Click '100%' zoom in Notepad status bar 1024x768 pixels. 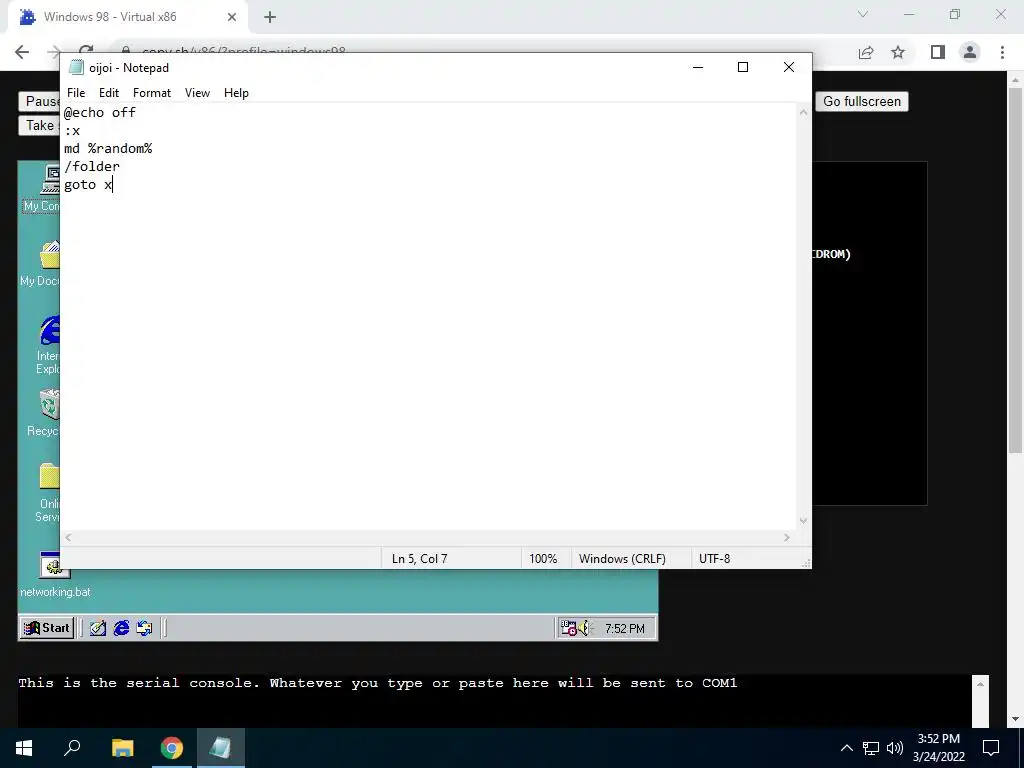point(543,558)
